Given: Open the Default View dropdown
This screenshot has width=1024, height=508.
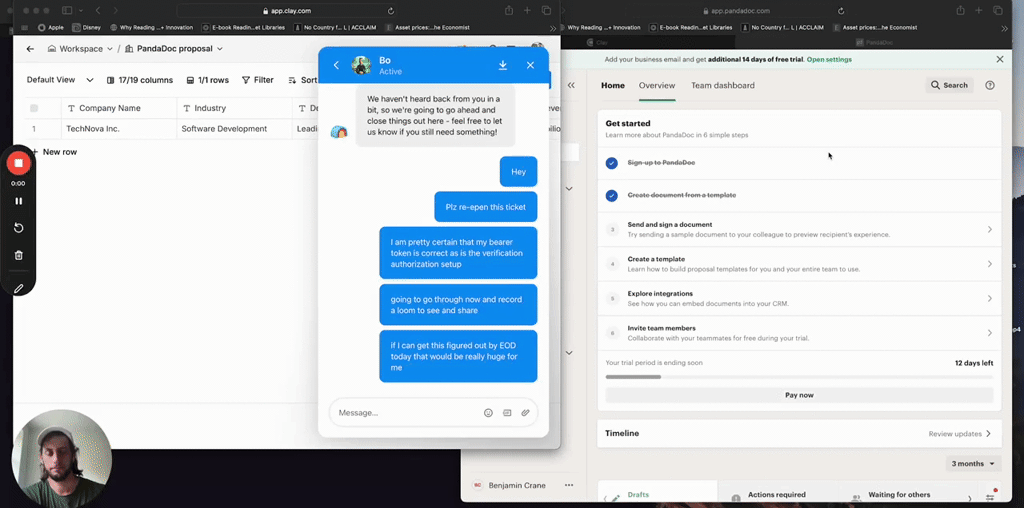Looking at the screenshot, I should click(x=59, y=80).
